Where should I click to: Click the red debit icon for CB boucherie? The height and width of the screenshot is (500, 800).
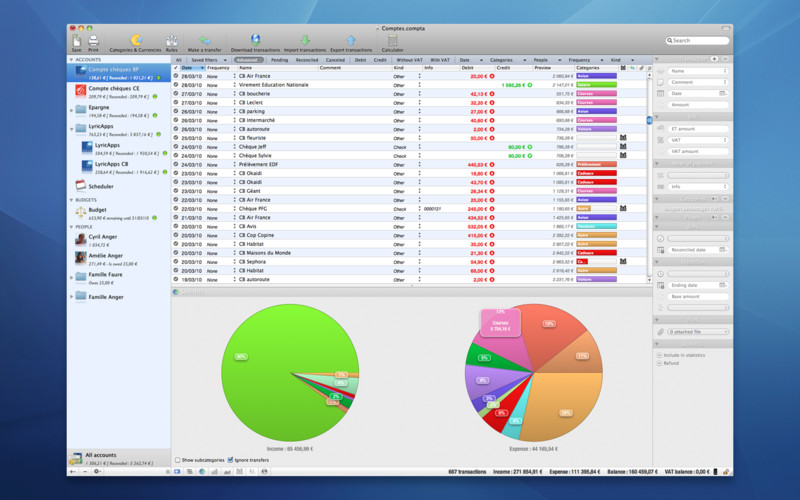492,94
